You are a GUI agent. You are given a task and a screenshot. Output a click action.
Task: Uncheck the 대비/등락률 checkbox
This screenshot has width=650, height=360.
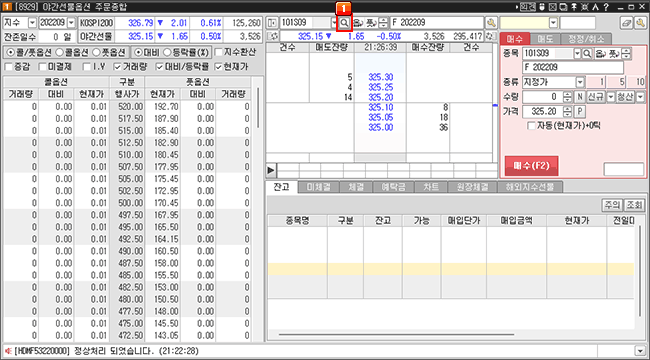pos(160,66)
